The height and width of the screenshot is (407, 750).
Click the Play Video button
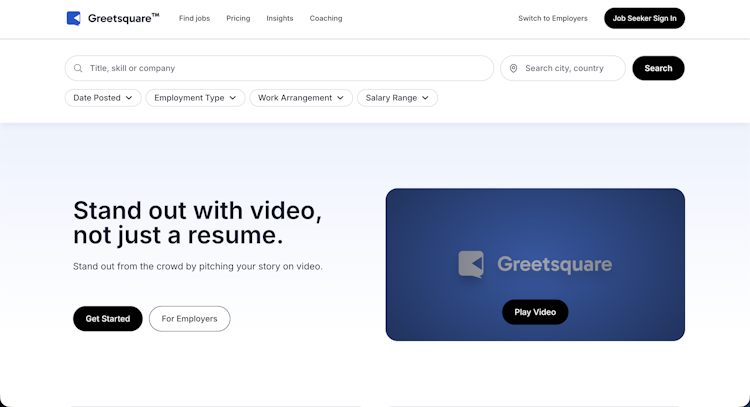click(535, 312)
